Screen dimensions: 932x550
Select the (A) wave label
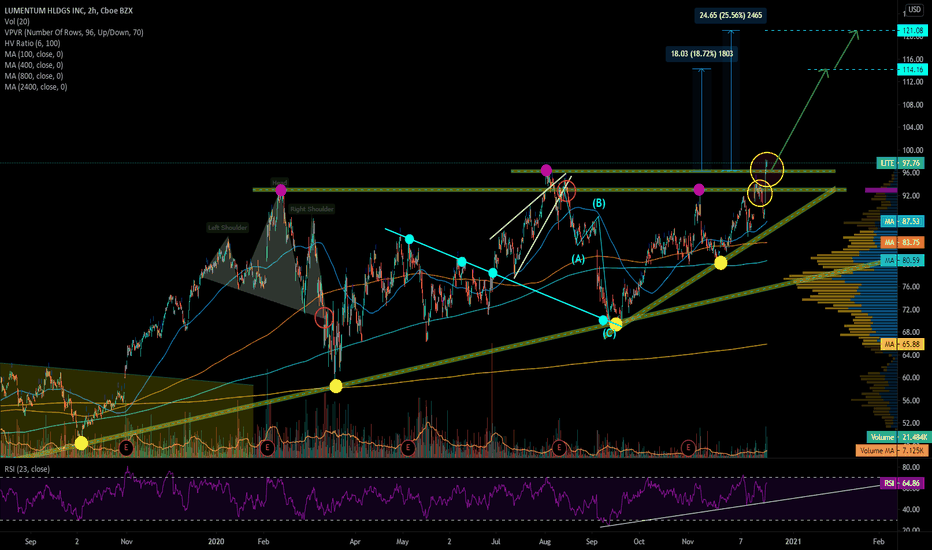[578, 259]
